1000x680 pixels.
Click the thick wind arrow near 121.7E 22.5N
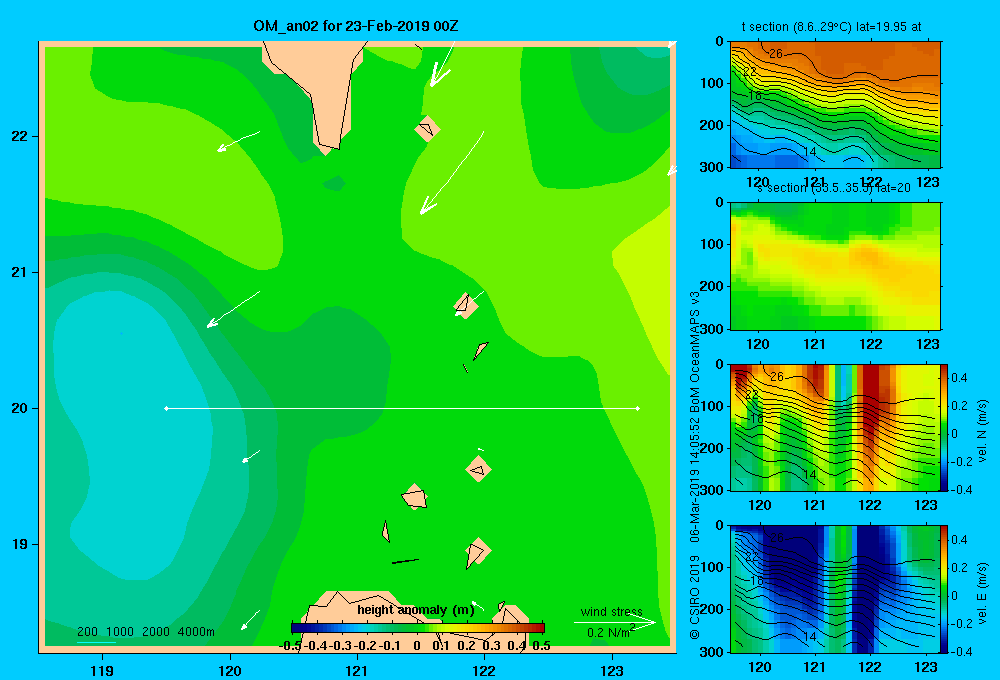coord(441,64)
